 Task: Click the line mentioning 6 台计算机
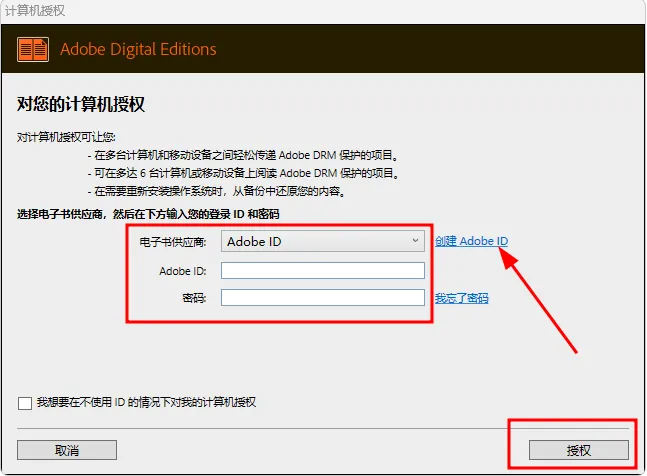(x=243, y=173)
